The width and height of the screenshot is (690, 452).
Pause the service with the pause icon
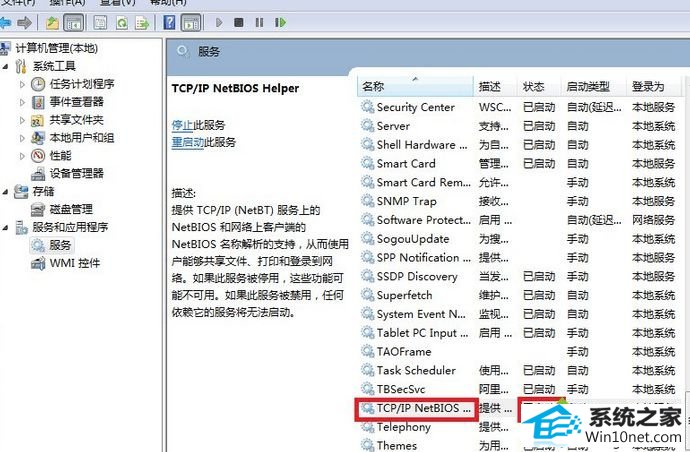click(x=259, y=22)
